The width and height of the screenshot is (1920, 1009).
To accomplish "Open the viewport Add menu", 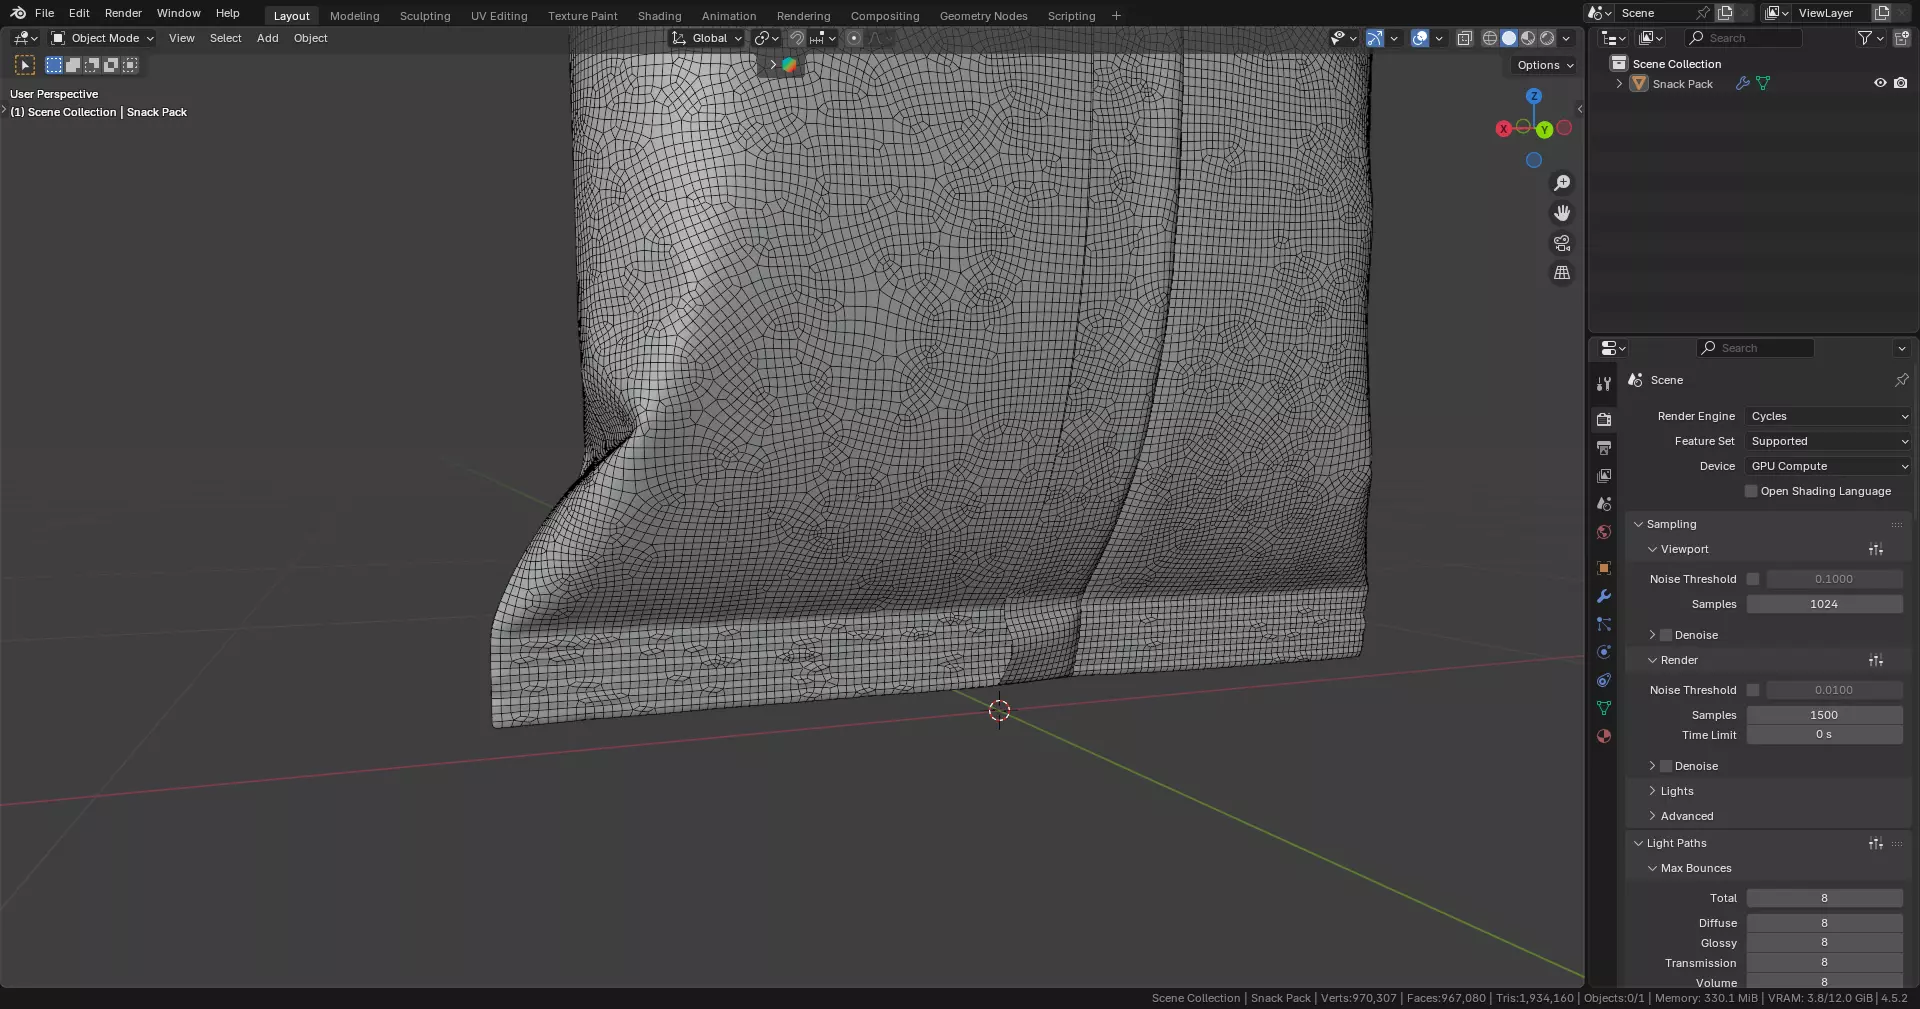I will [x=267, y=38].
